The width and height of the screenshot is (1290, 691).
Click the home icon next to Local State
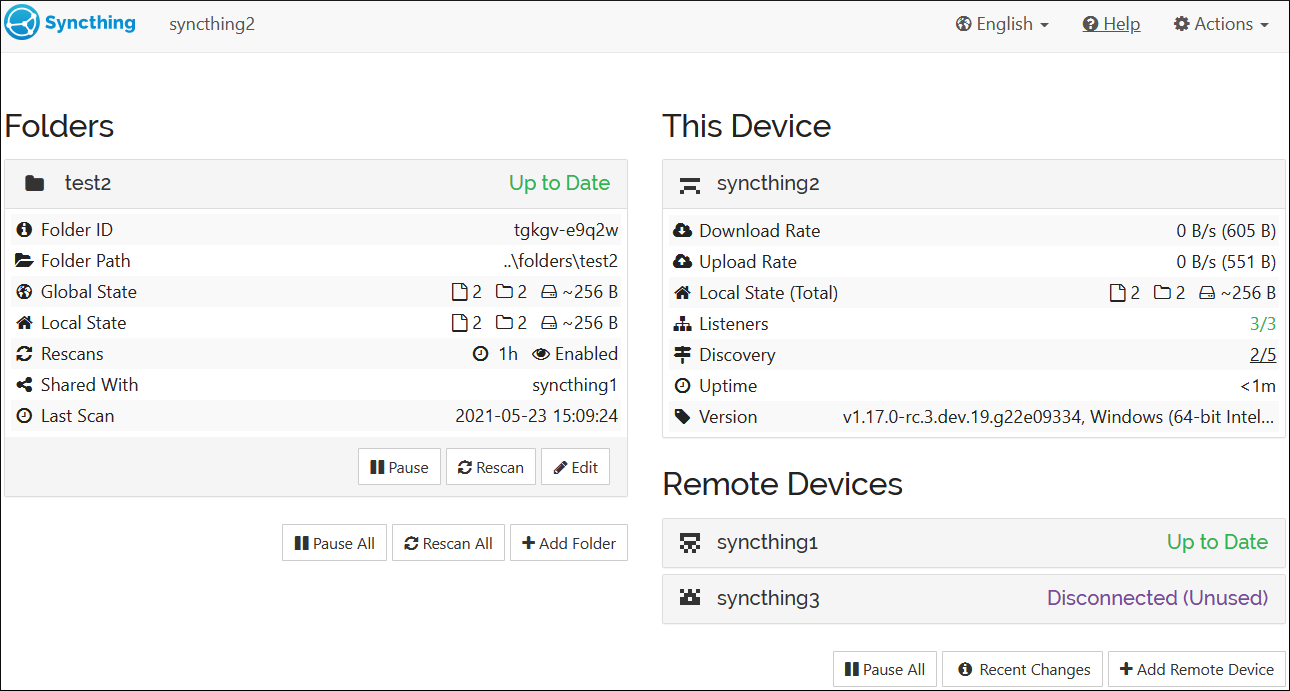pos(25,323)
